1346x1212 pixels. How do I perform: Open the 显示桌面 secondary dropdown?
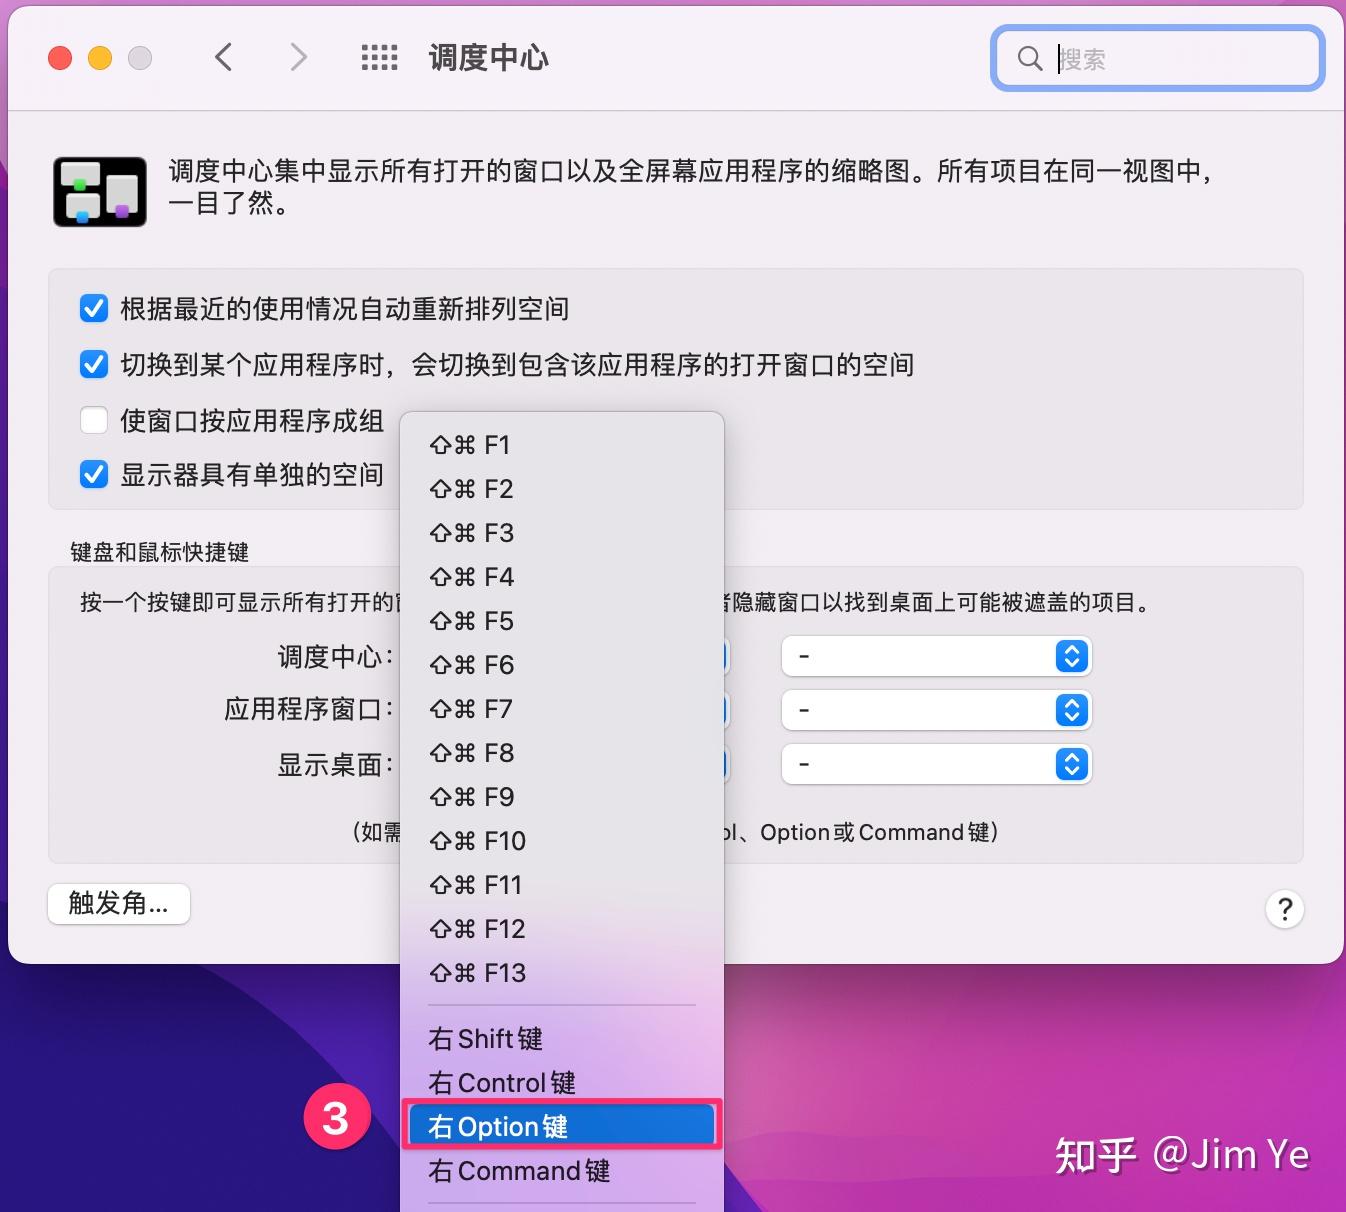936,764
